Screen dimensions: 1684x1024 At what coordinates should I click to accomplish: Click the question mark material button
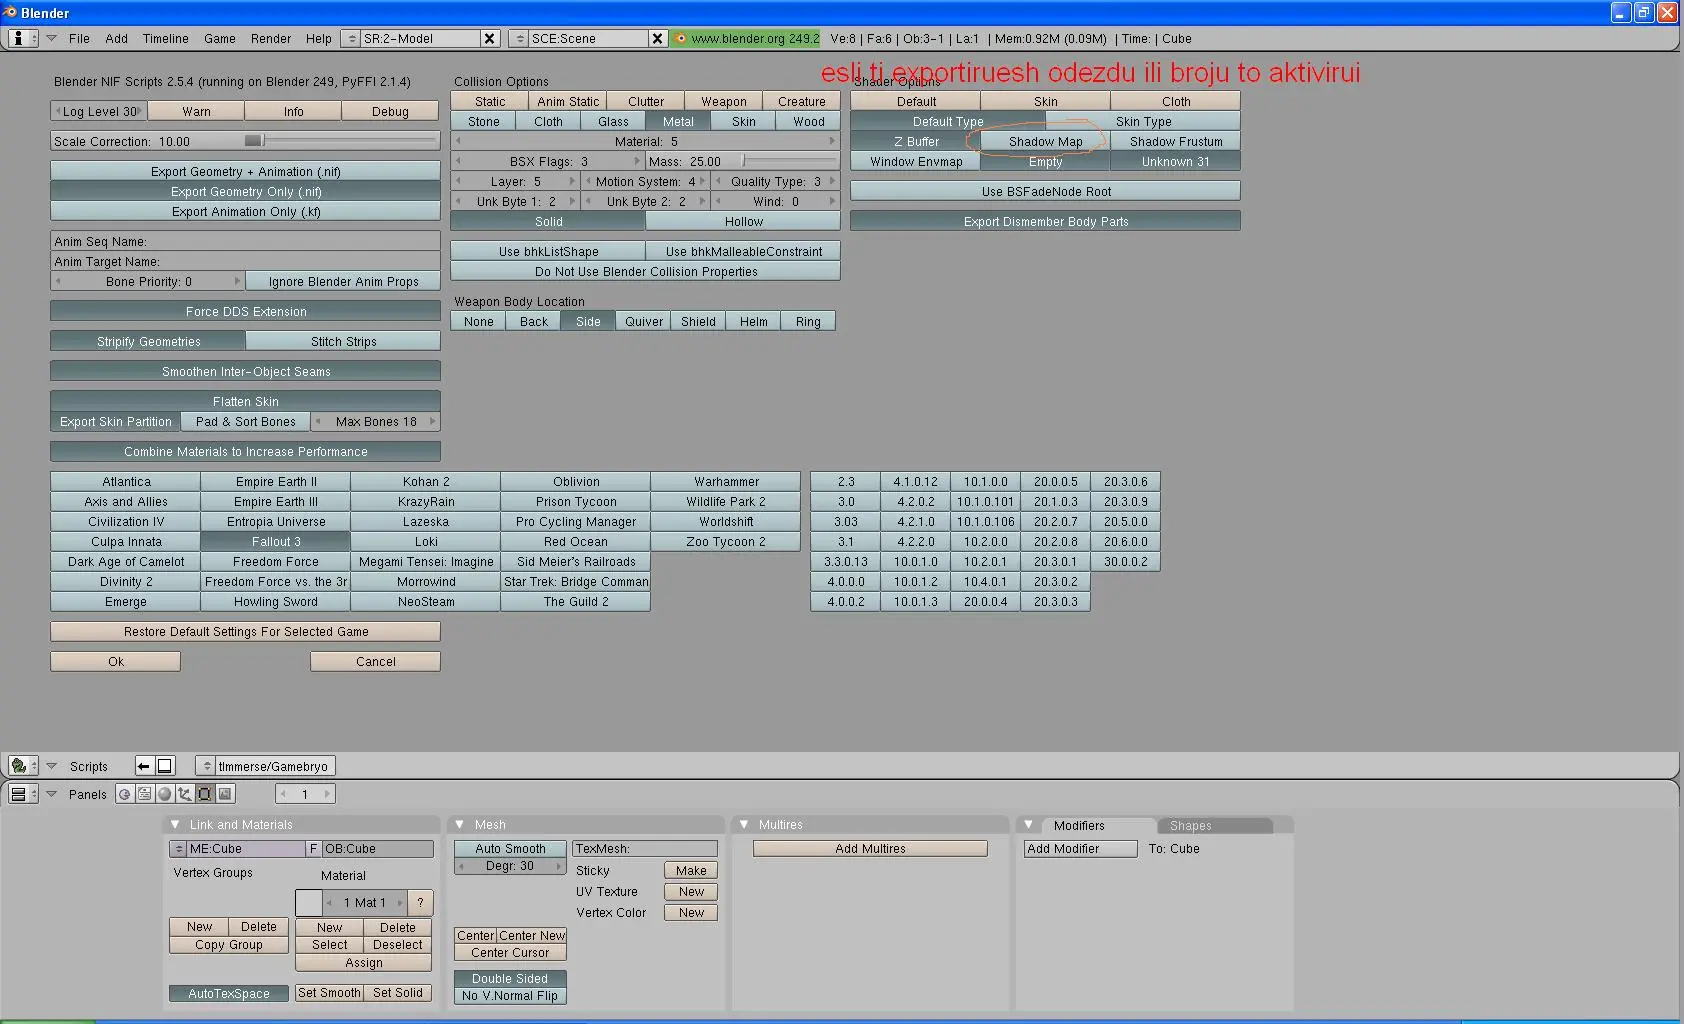click(x=421, y=903)
